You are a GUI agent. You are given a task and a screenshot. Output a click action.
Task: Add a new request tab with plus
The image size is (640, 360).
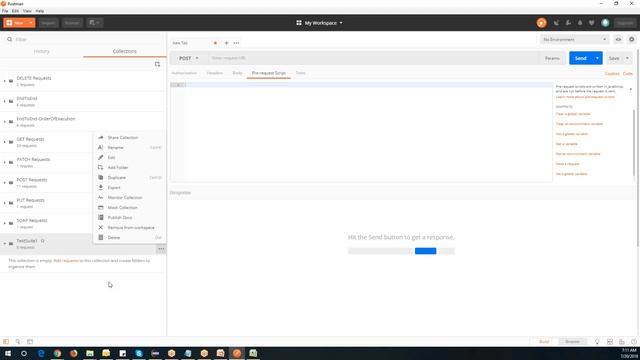coord(227,43)
